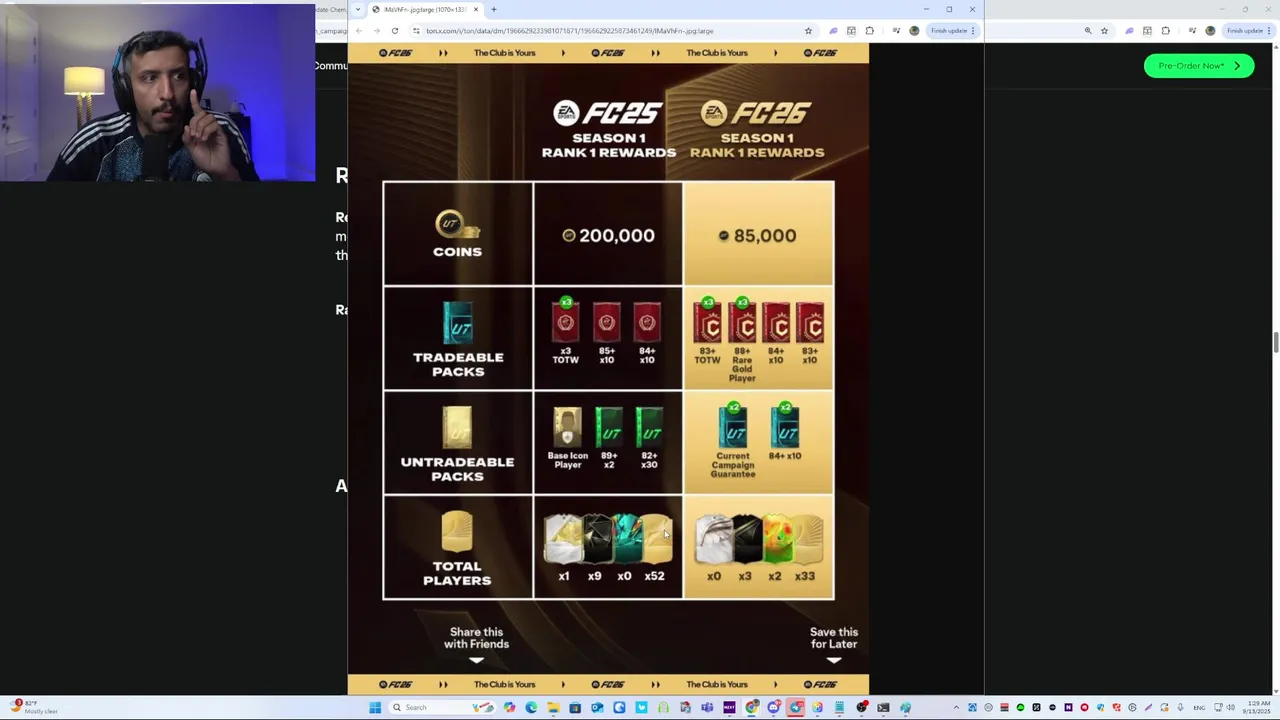The width and height of the screenshot is (1280, 720).
Task: Open the volume speaker icon in tray
Action: click(1231, 707)
